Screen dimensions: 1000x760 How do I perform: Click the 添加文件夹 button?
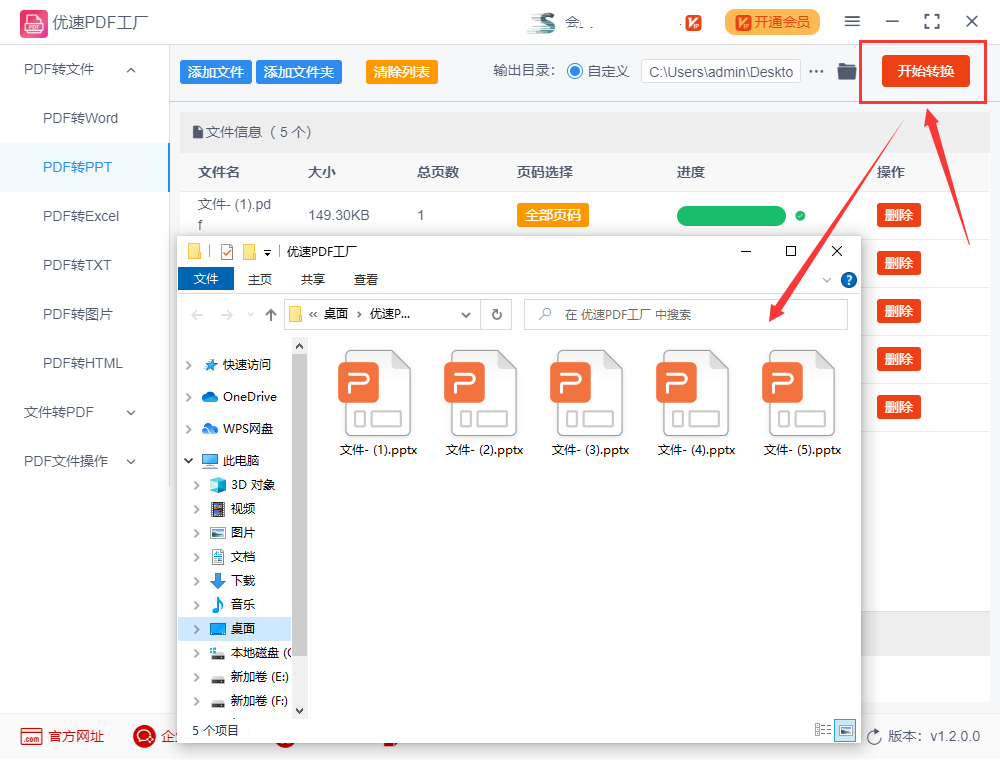tap(298, 72)
